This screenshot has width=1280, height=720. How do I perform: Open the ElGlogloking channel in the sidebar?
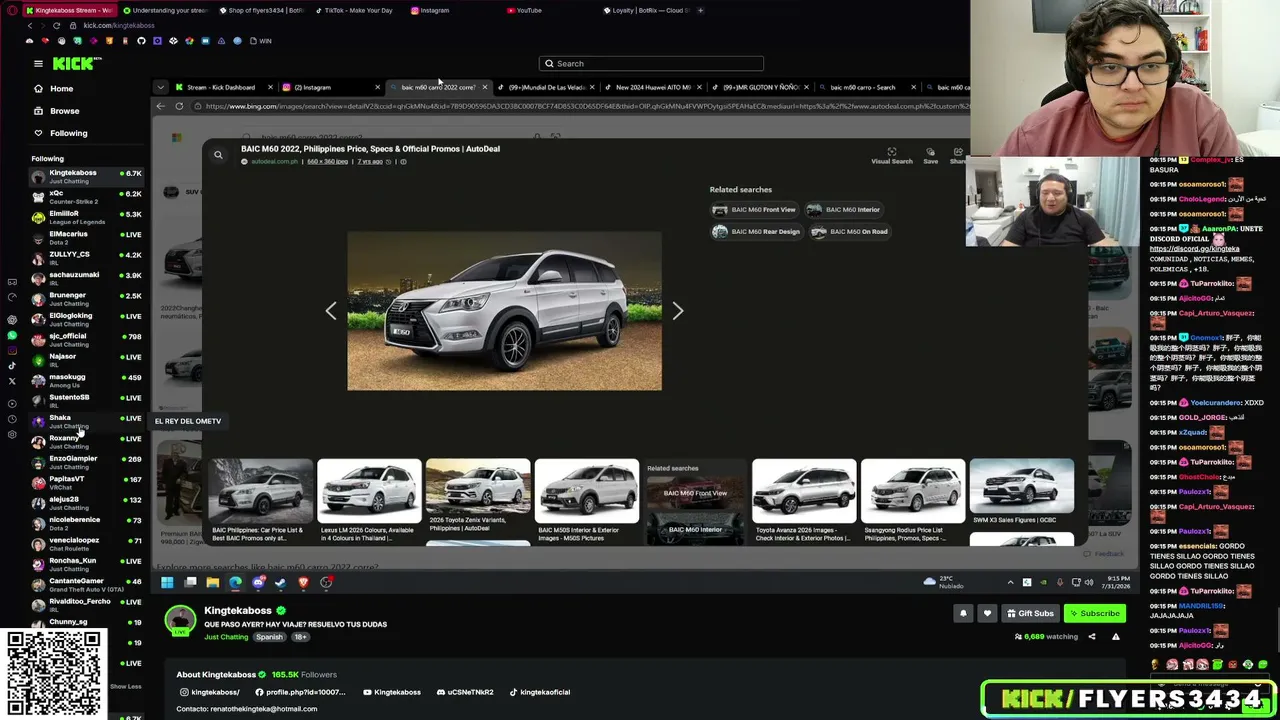[87, 319]
